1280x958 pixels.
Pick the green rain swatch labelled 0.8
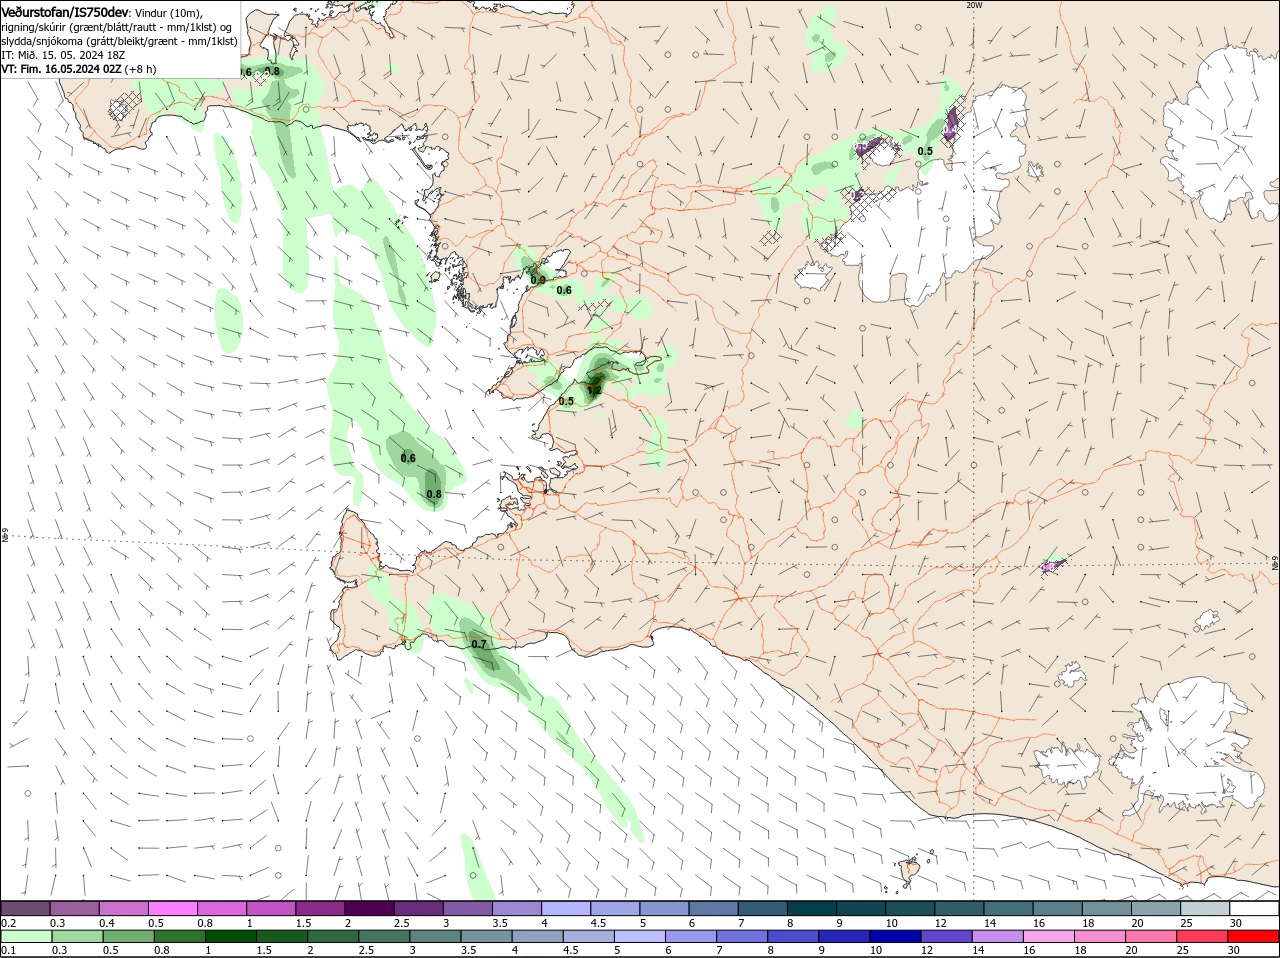coord(179,936)
